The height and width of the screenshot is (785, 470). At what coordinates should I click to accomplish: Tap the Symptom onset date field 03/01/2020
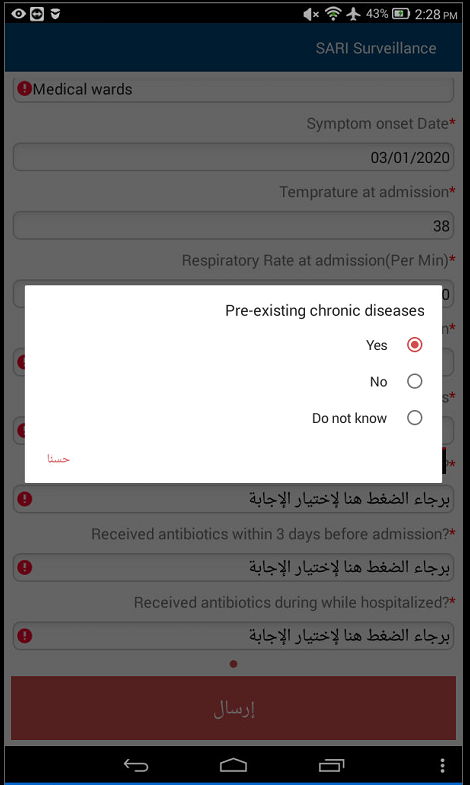click(x=233, y=157)
